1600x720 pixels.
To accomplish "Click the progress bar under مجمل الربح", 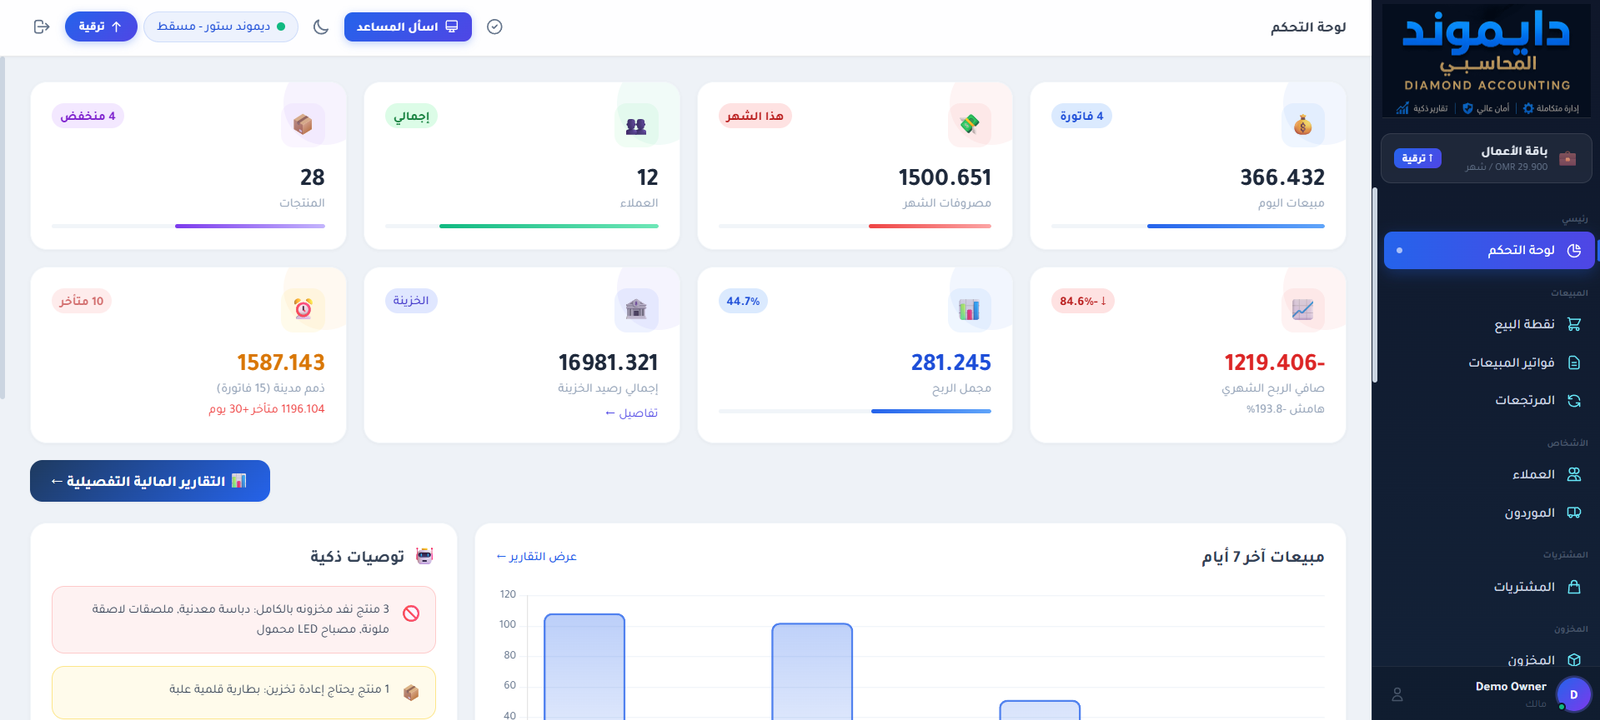I will 855,411.
